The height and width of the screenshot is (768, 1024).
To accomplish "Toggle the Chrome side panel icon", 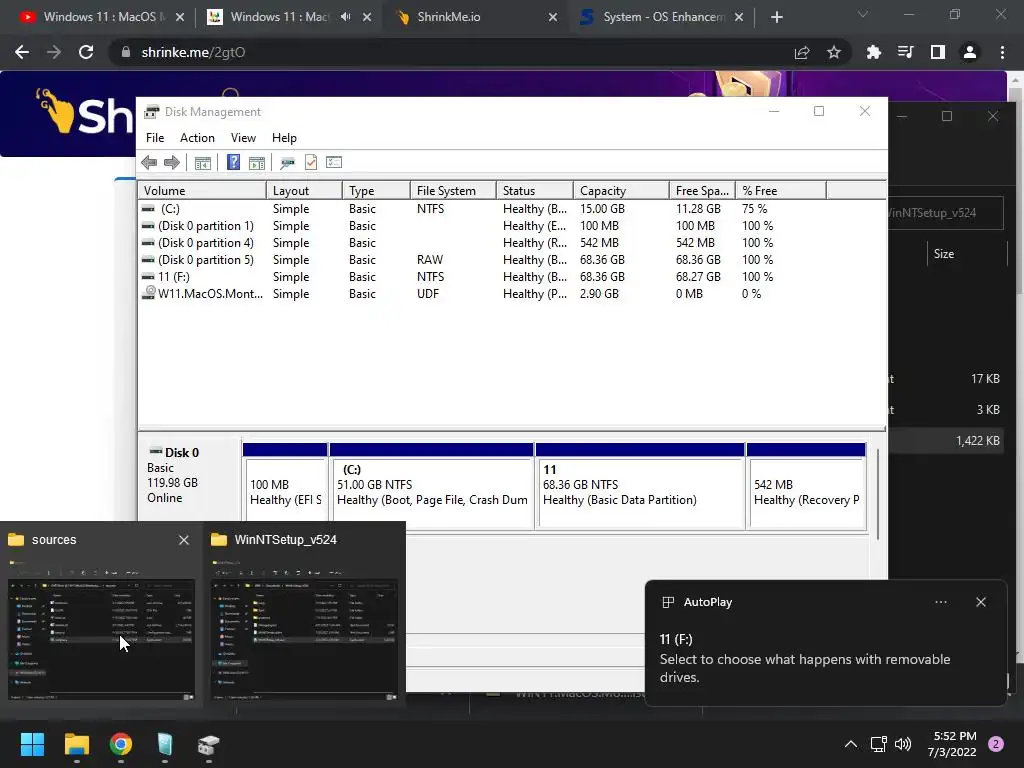I will click(938, 52).
